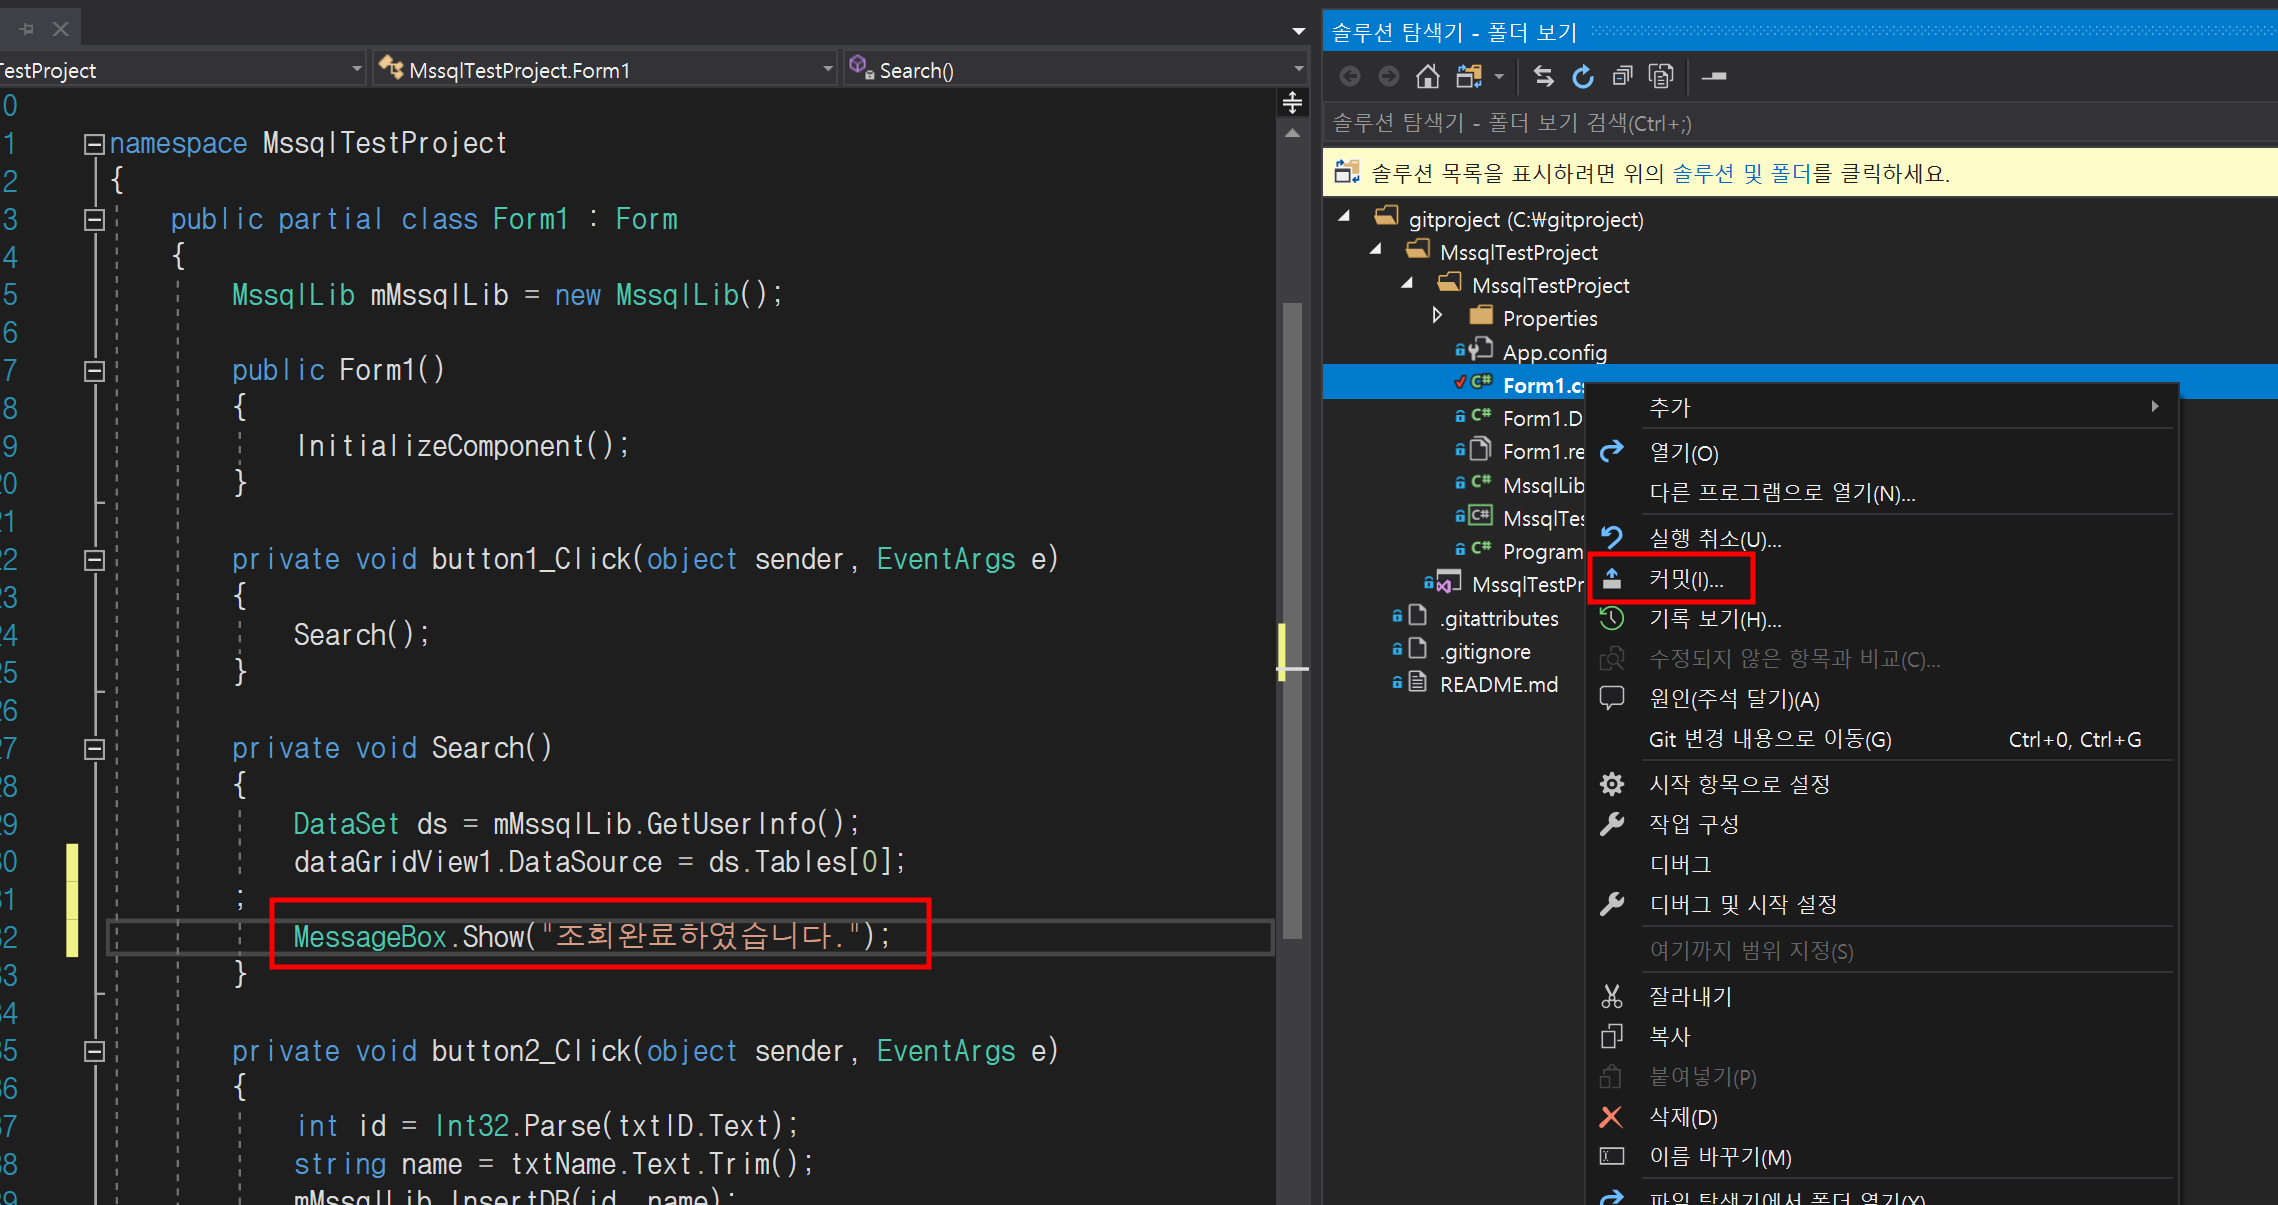Click the editor split handle above the scrollbar

click(1292, 102)
